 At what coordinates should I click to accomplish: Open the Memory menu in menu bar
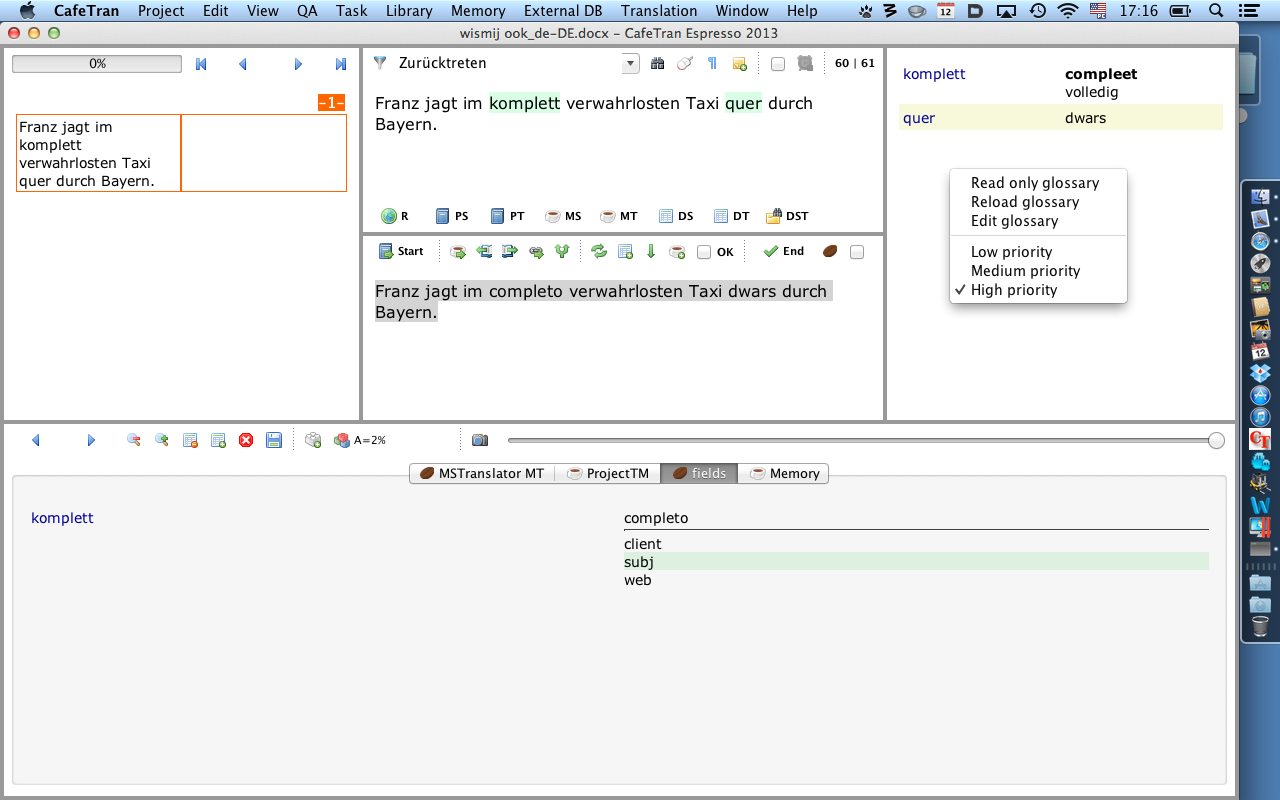[x=478, y=11]
